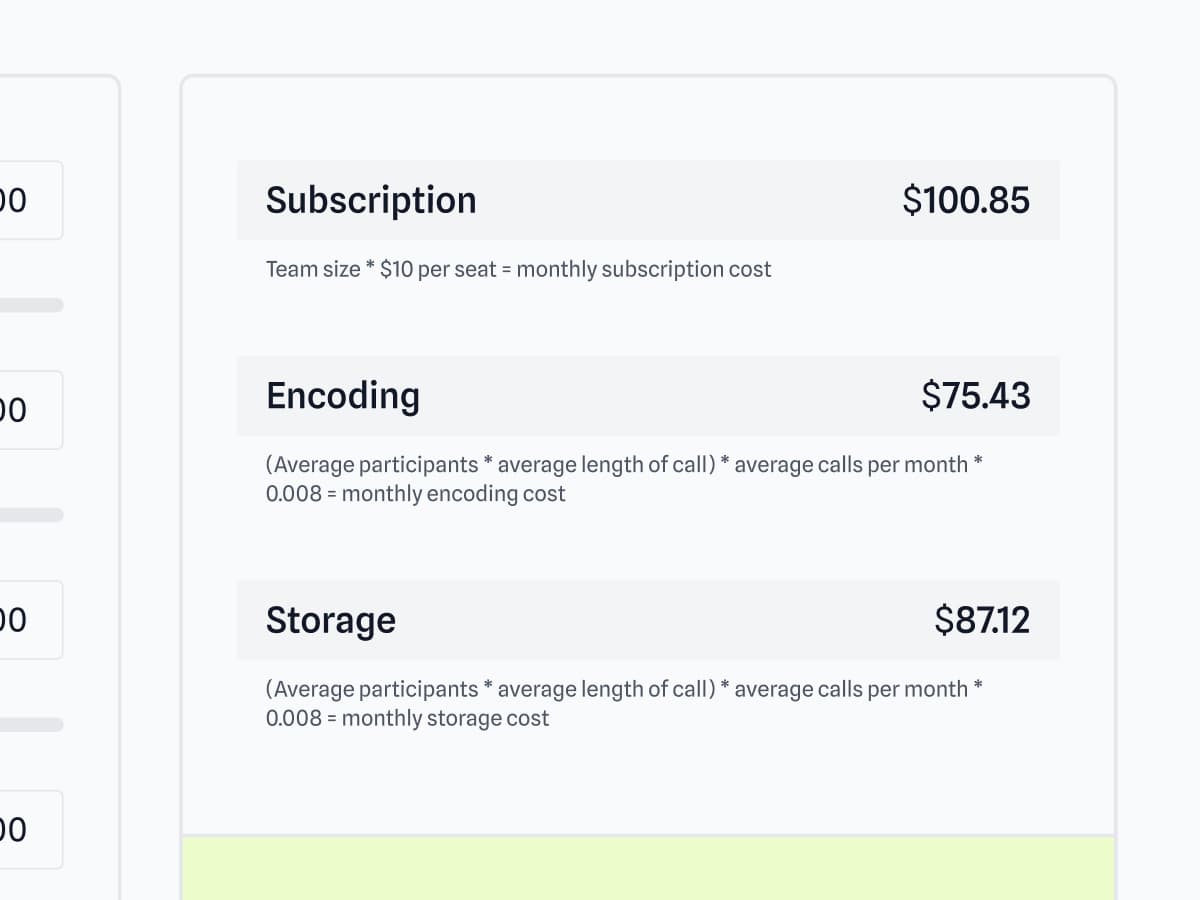
Task: Focus the third number input on the left
Action: click(28, 620)
